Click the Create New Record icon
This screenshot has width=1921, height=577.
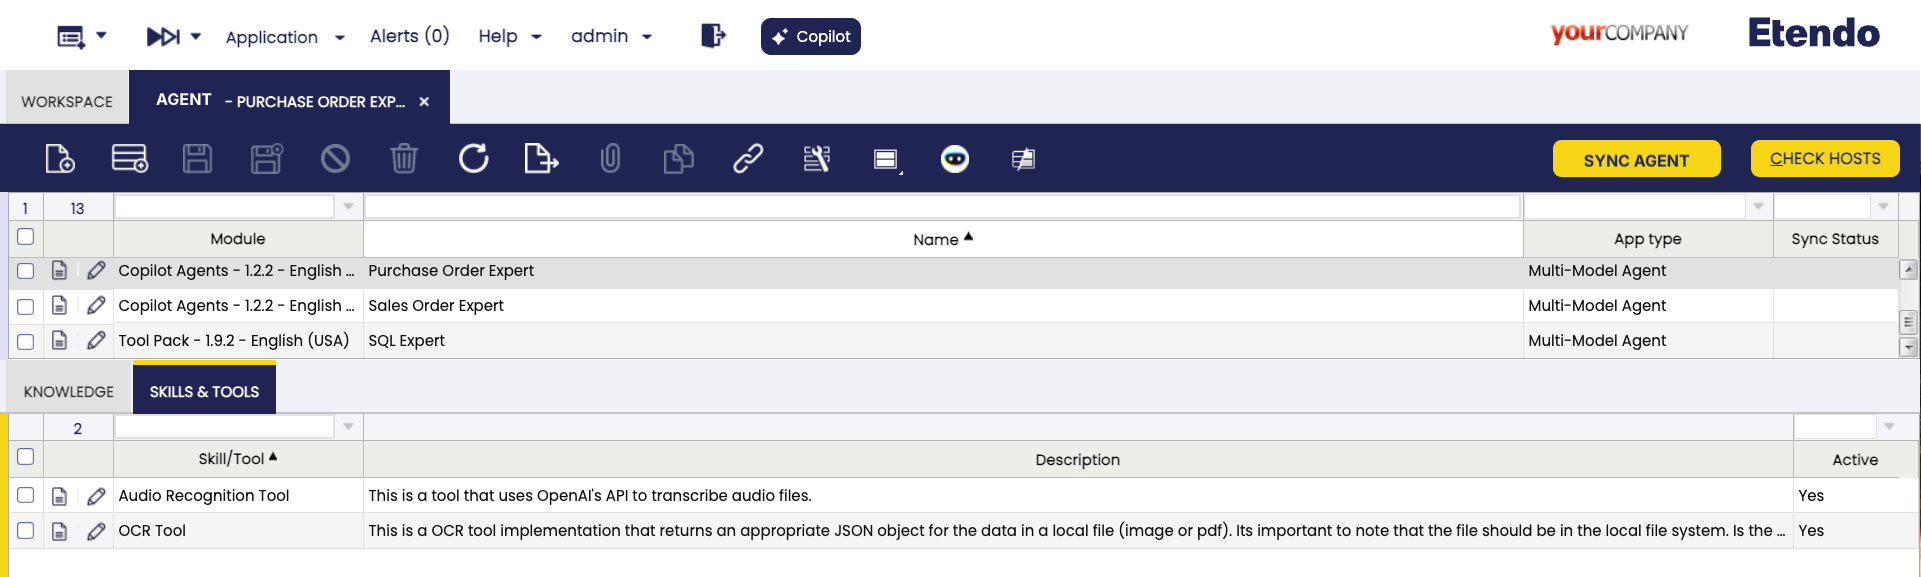point(60,158)
